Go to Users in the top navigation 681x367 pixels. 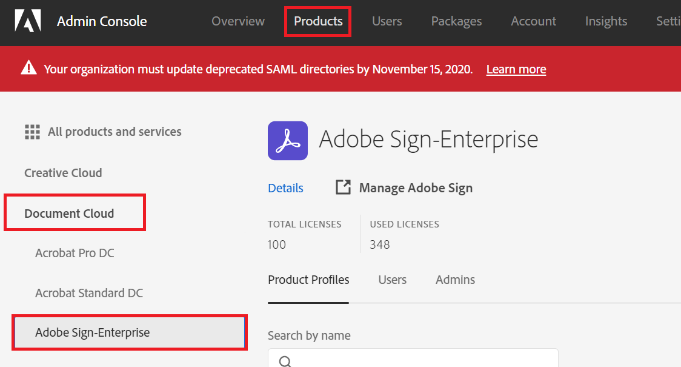tap(387, 21)
